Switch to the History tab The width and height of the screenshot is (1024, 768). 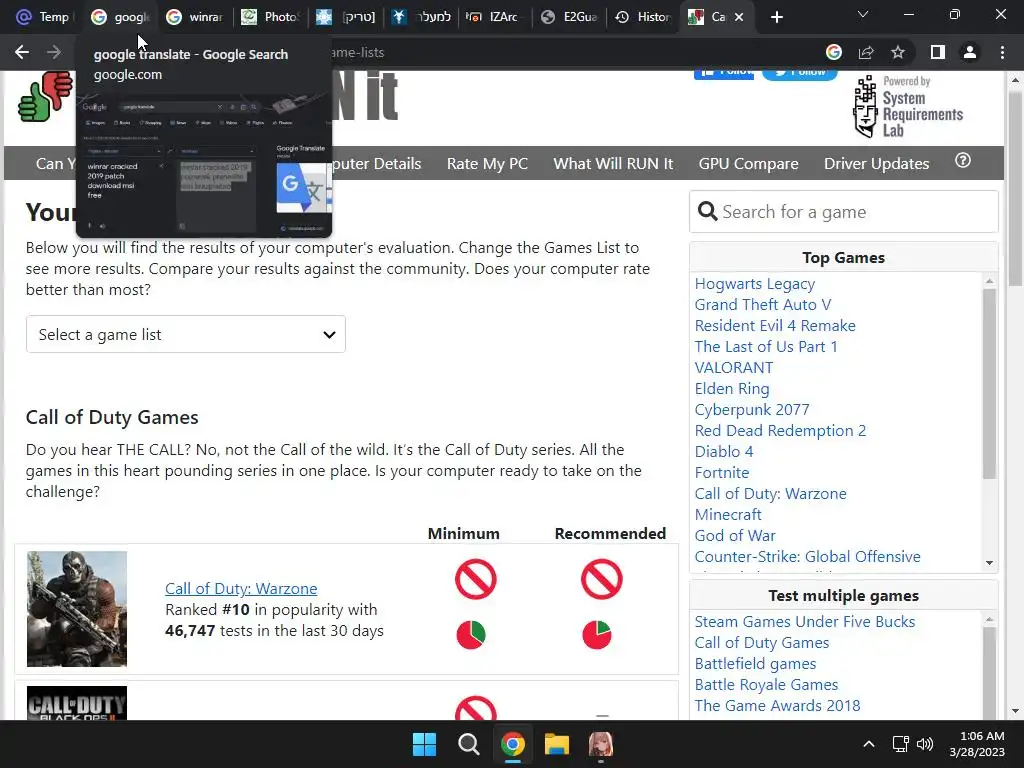click(643, 17)
